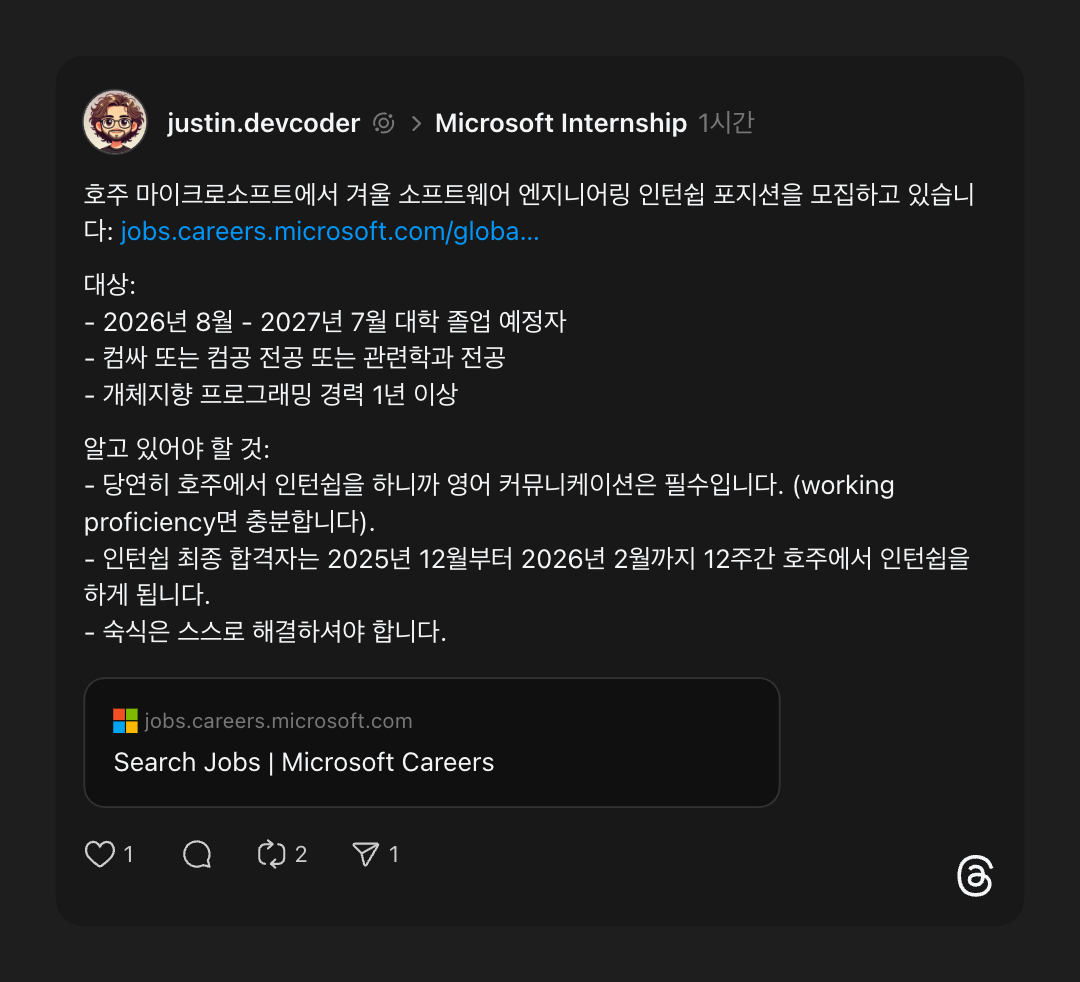Screen dimensions: 1080x982
Task: Click the 1시간 post timestamp
Action: (x=726, y=123)
